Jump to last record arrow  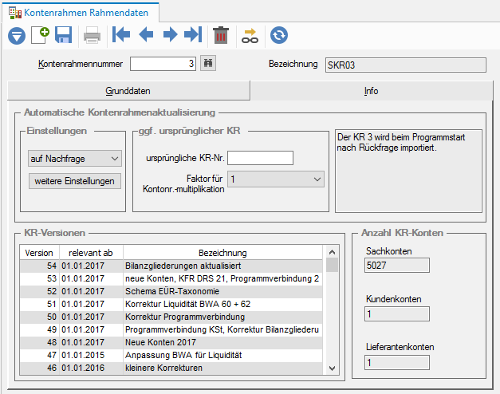[x=193, y=35]
